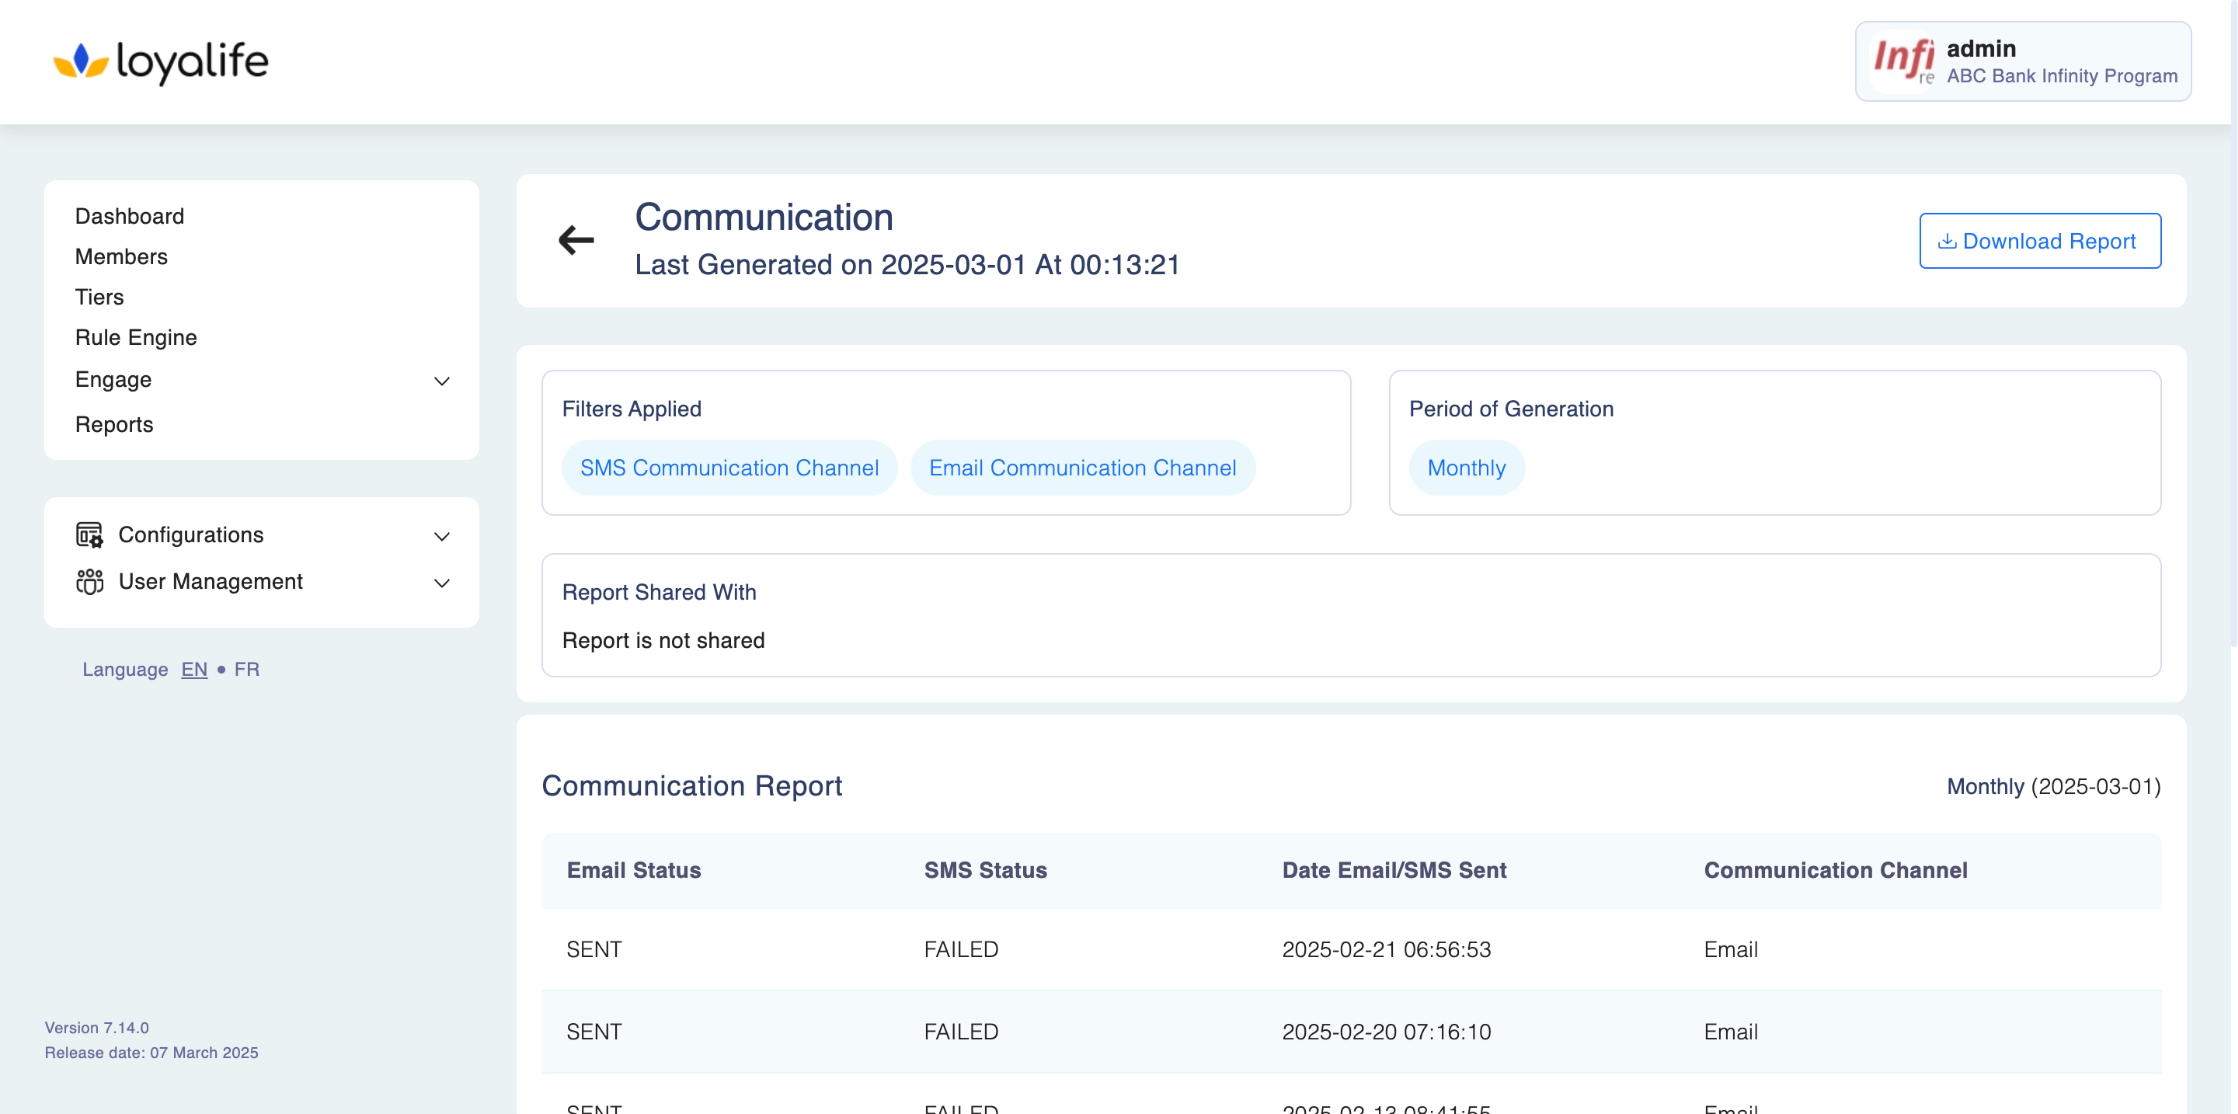Click the Email Communication Channel filter chip
The width and height of the screenshot is (2238, 1114).
point(1082,468)
